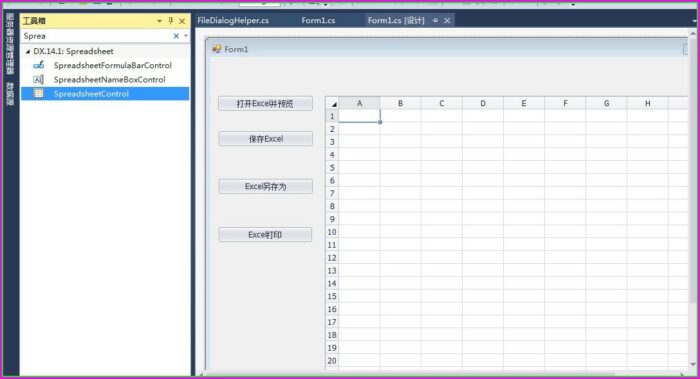Select column H header

[647, 104]
